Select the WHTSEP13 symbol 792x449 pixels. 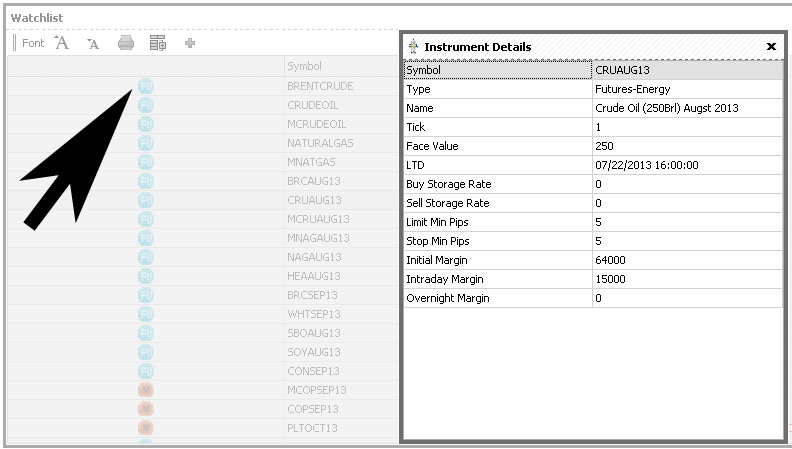[313, 314]
